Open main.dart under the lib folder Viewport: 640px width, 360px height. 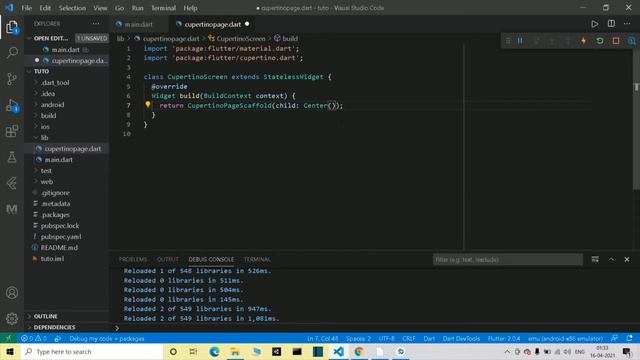[58, 160]
